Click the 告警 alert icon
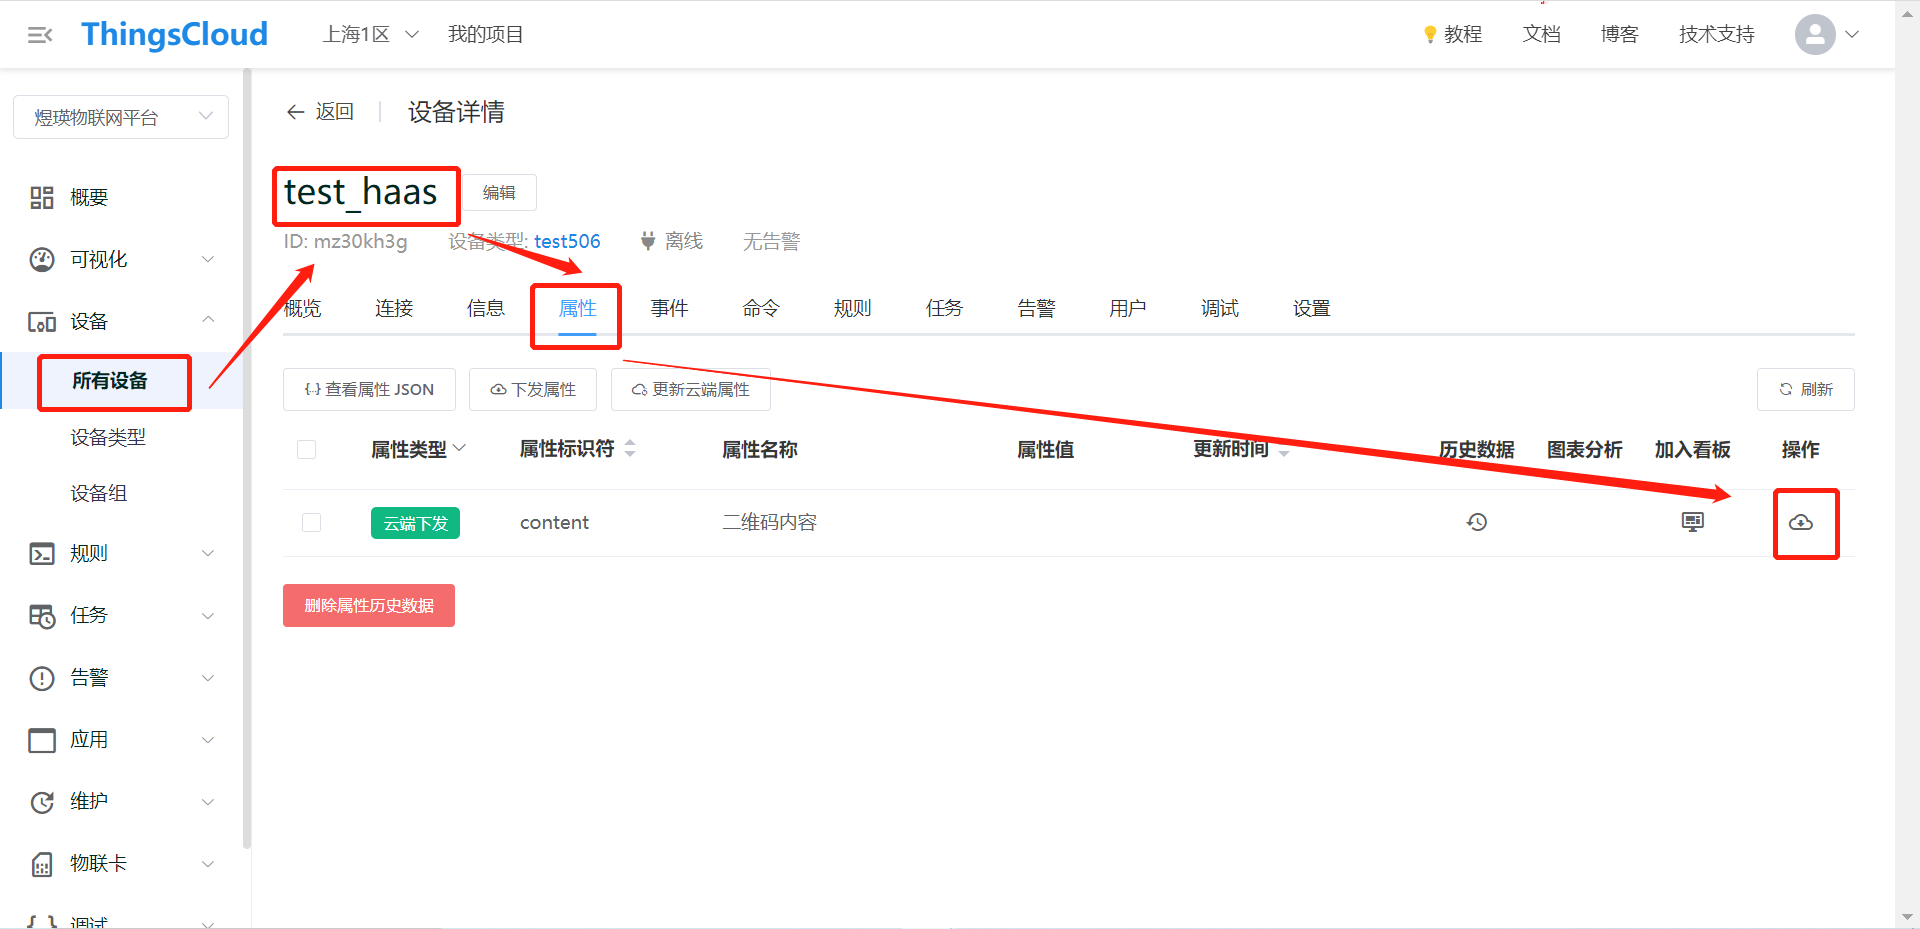The image size is (1920, 929). click(42, 678)
